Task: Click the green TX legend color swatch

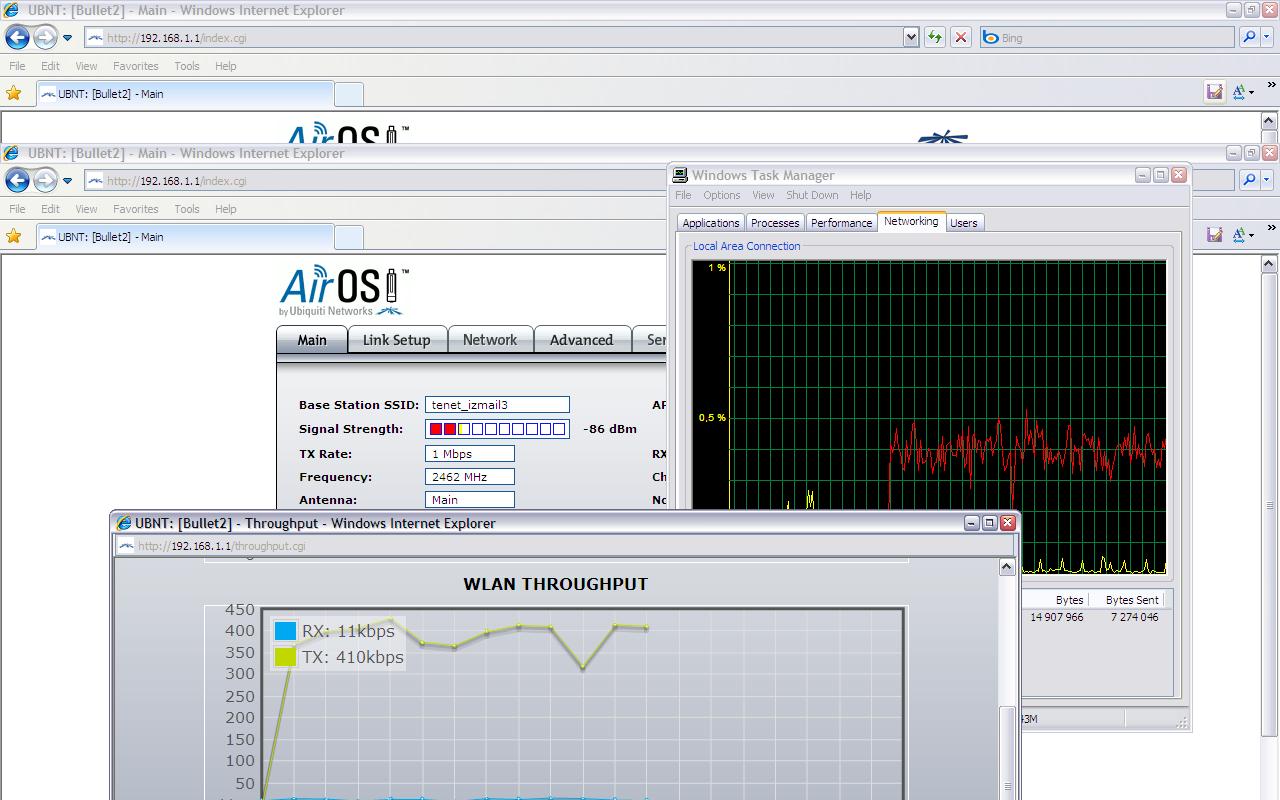Action: click(286, 657)
